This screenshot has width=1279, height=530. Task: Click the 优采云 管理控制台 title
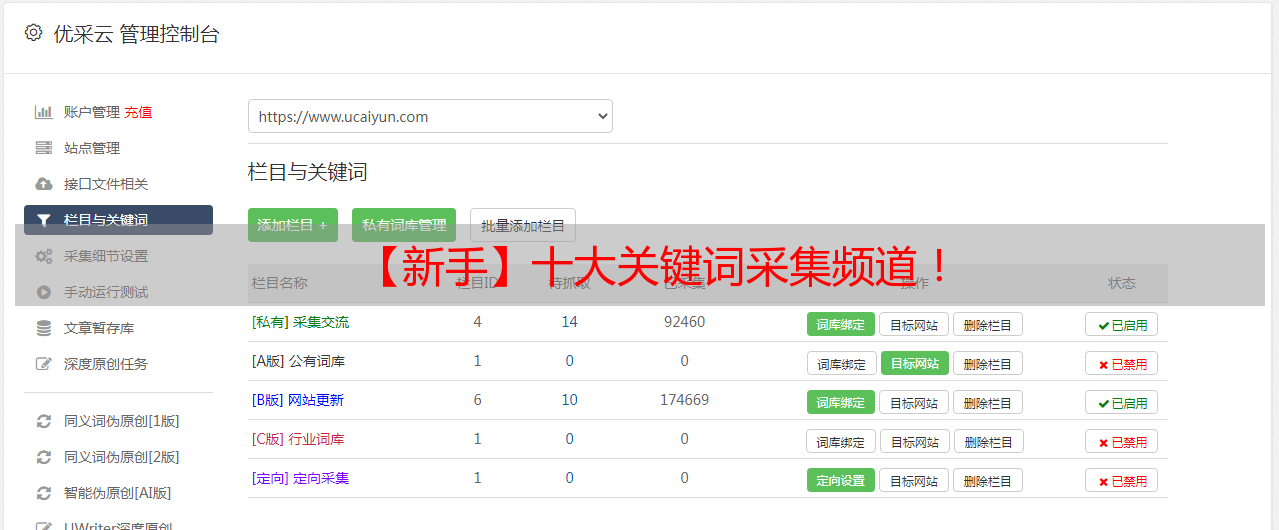click(136, 34)
